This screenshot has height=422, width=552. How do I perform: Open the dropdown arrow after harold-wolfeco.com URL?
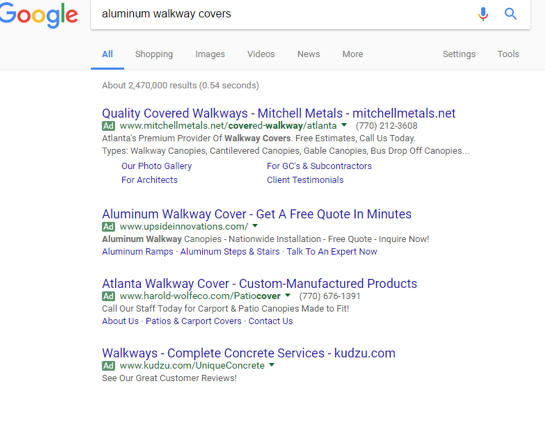point(288,295)
